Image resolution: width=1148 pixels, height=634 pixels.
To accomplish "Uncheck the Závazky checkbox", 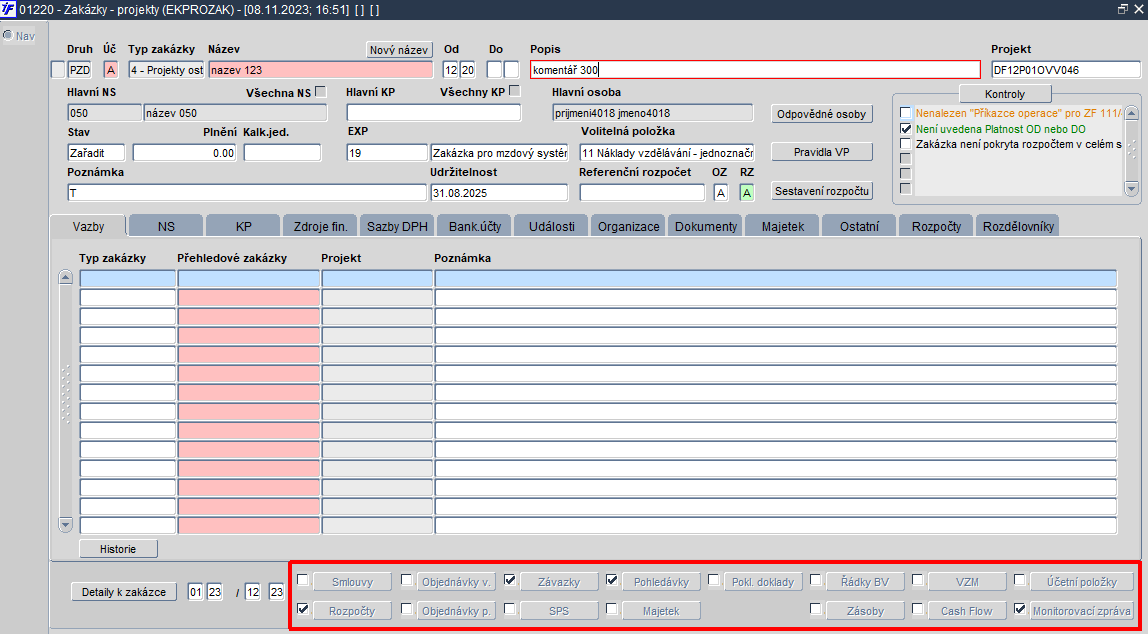I will [x=510, y=581].
